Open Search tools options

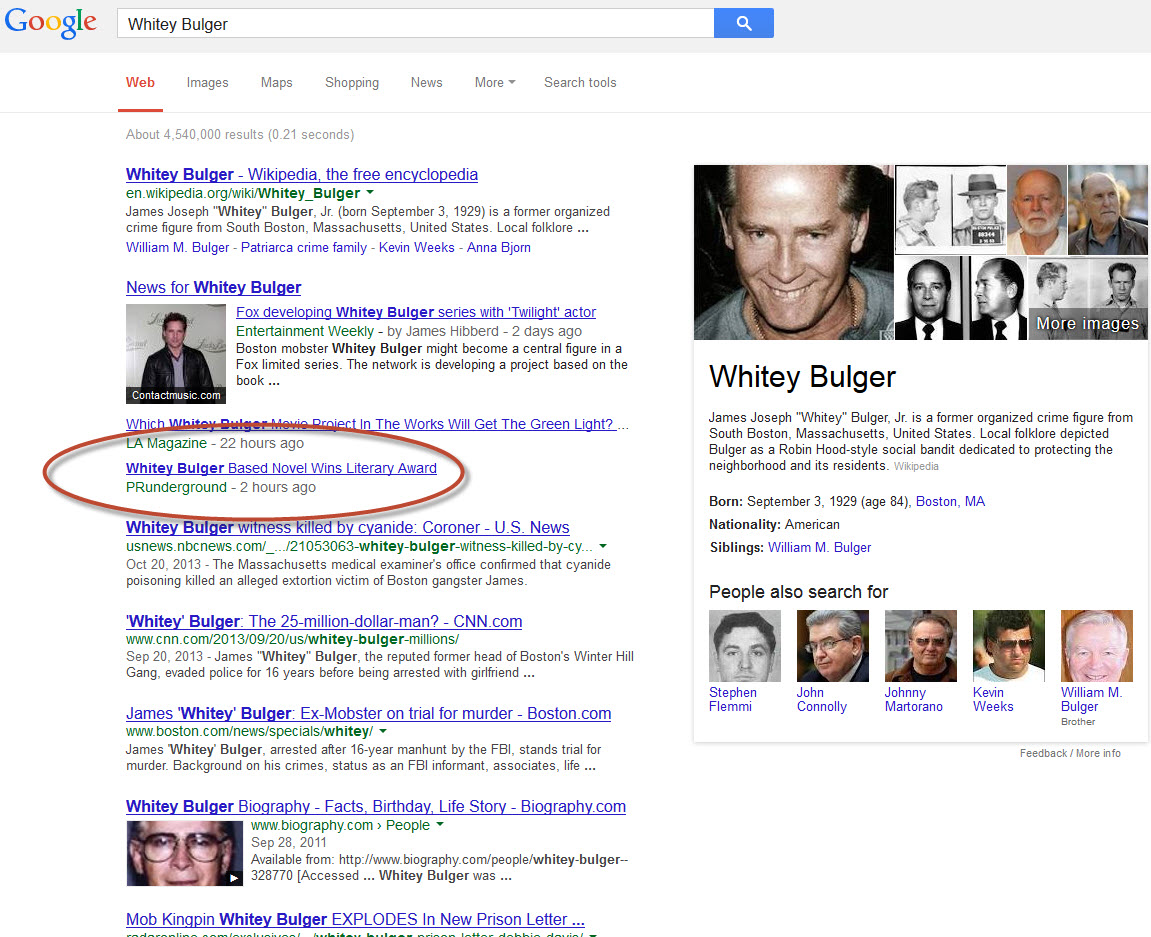580,83
